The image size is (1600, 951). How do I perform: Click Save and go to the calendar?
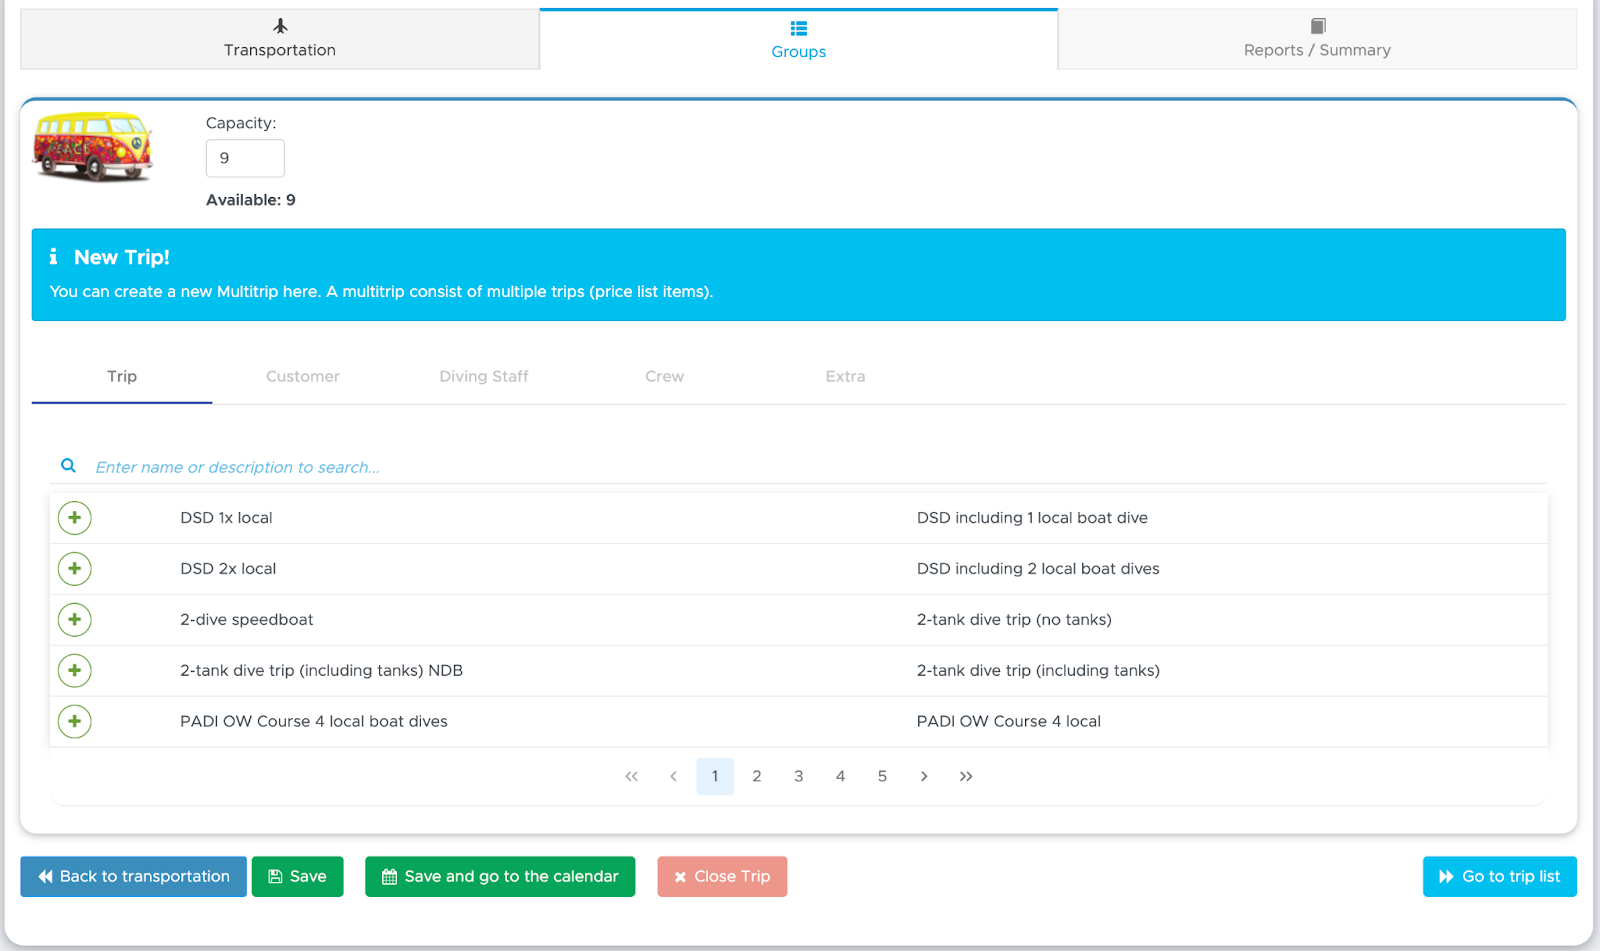point(500,877)
